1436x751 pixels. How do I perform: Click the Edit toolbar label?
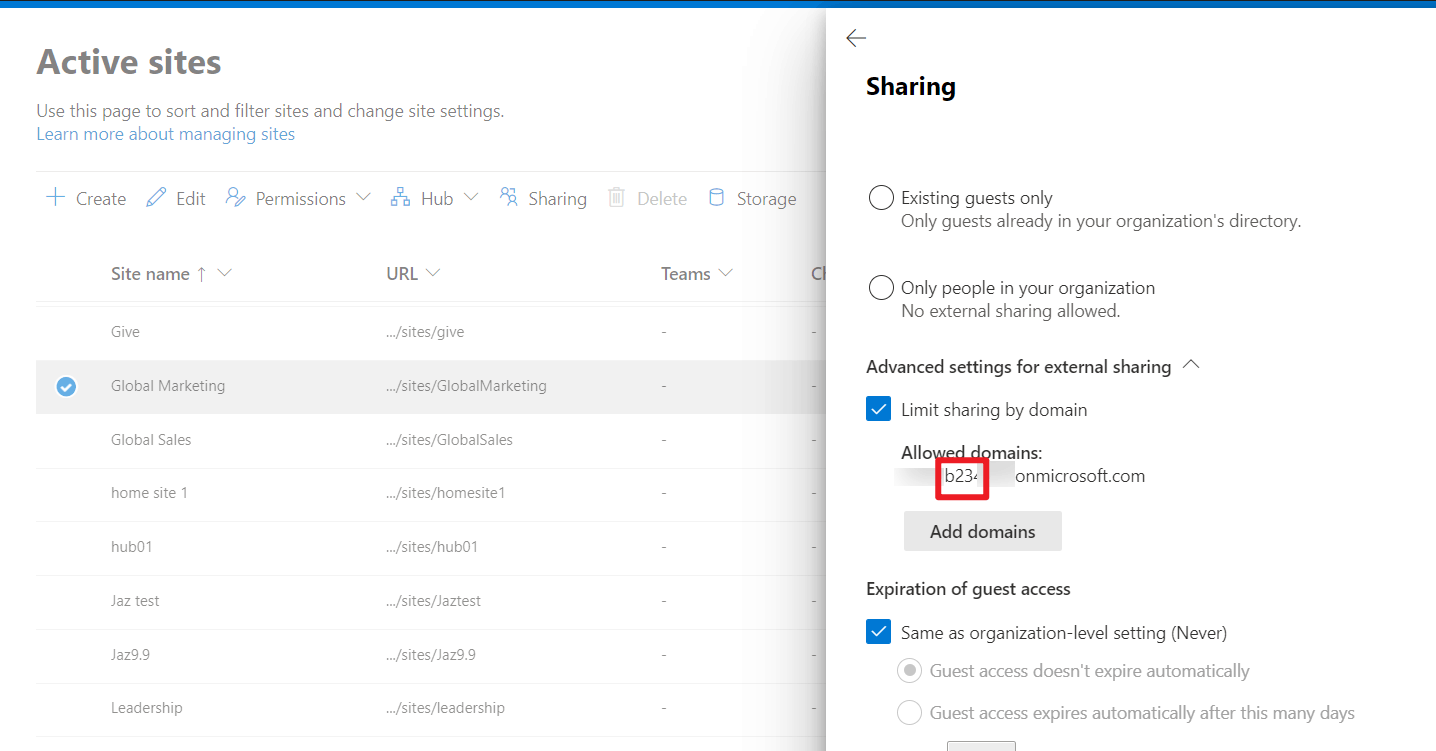click(191, 199)
